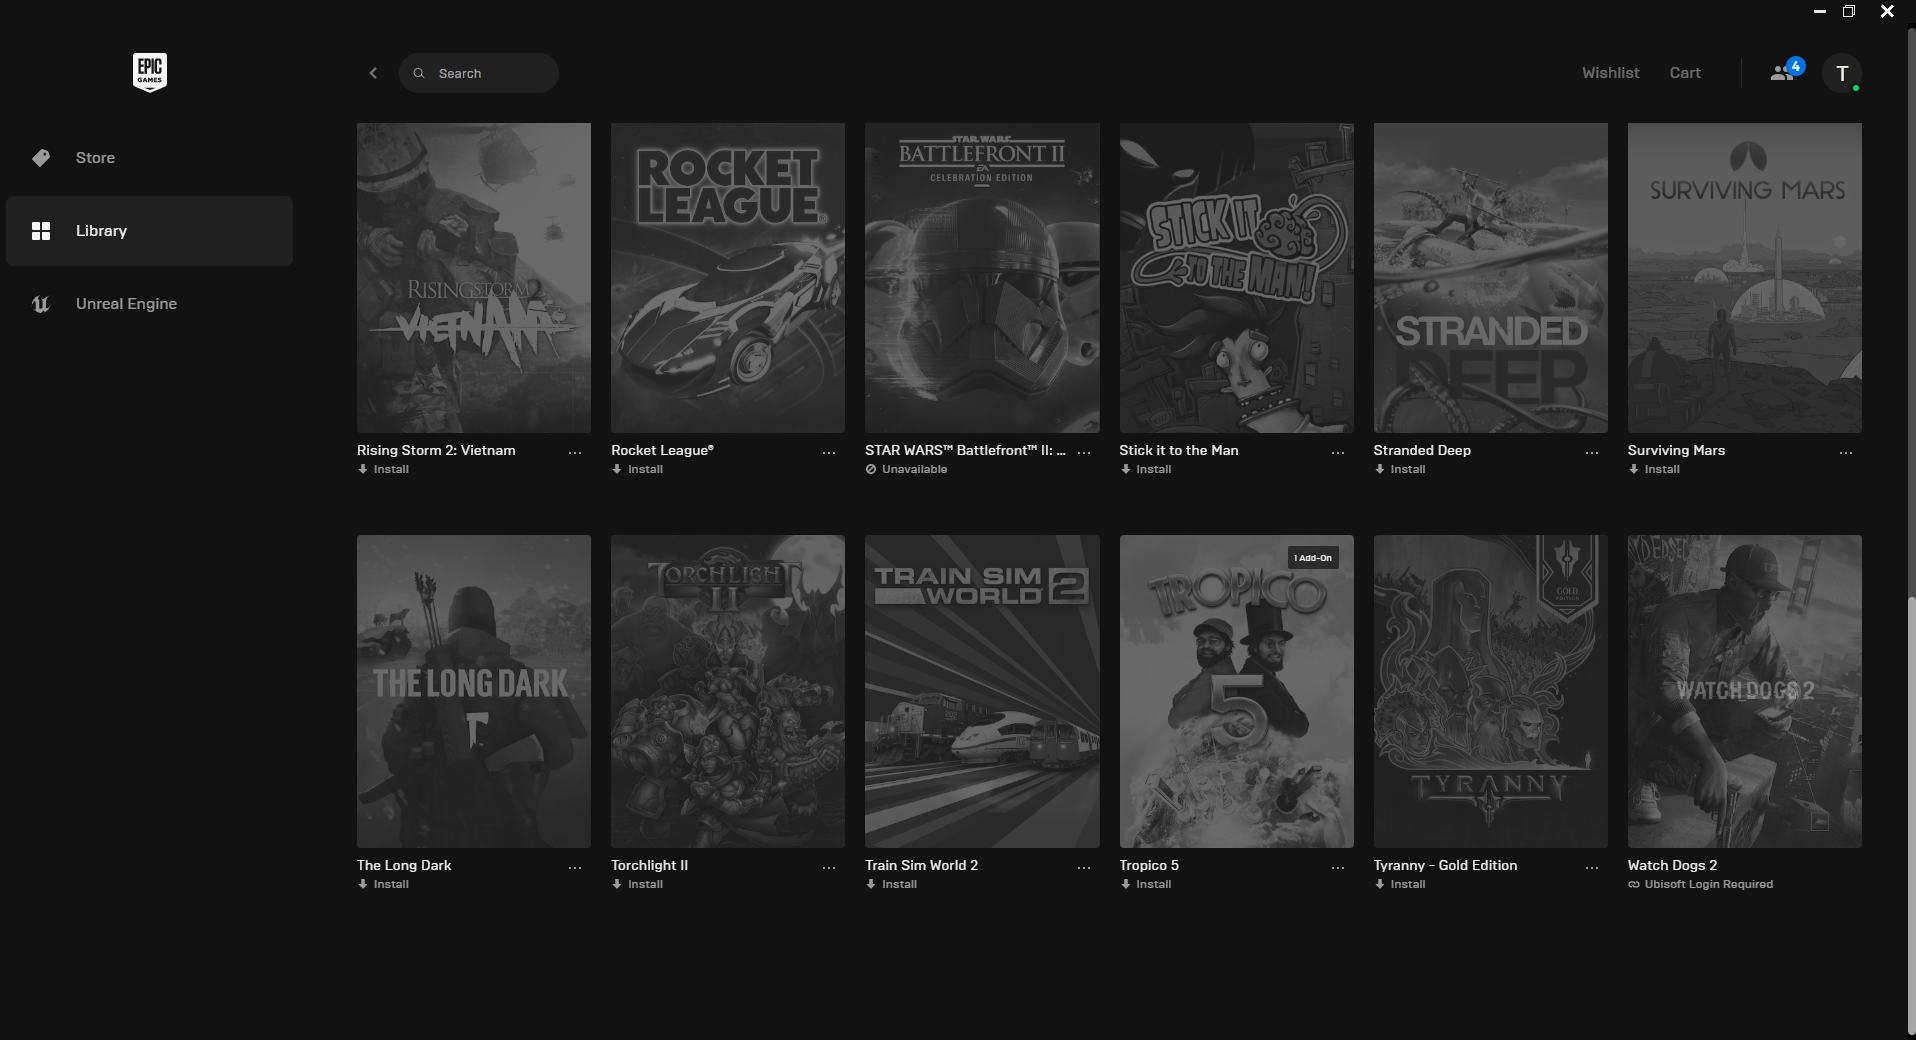This screenshot has width=1916, height=1040.
Task: Open options menu for Torchlight II
Action: pyautogui.click(x=829, y=868)
